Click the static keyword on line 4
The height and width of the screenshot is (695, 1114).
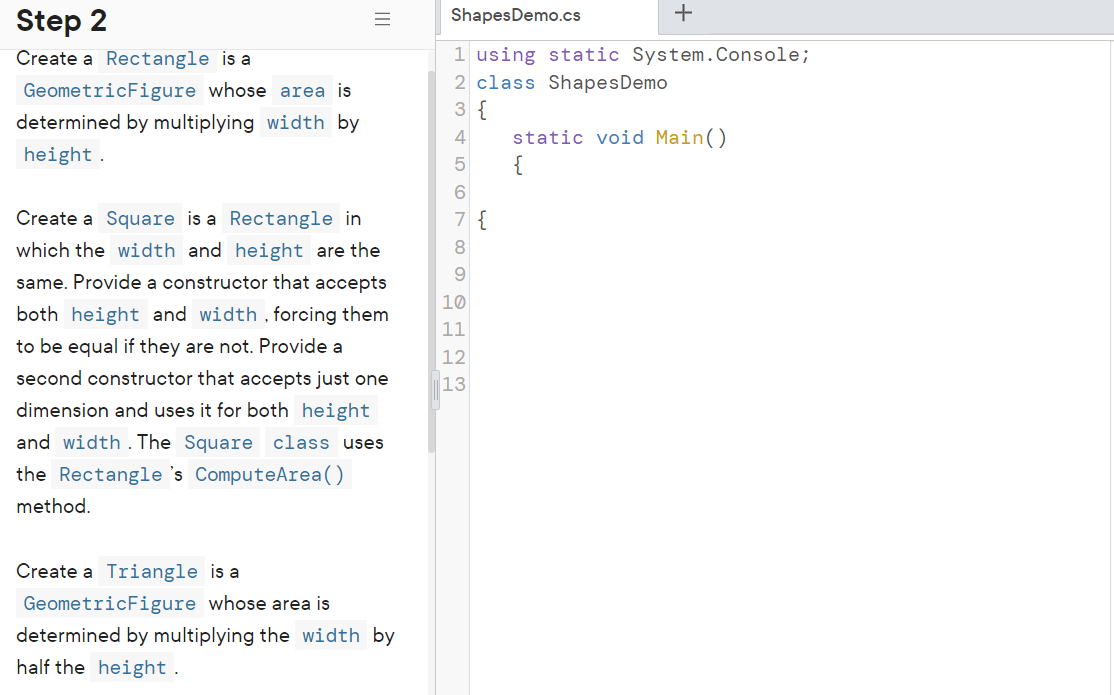548,137
